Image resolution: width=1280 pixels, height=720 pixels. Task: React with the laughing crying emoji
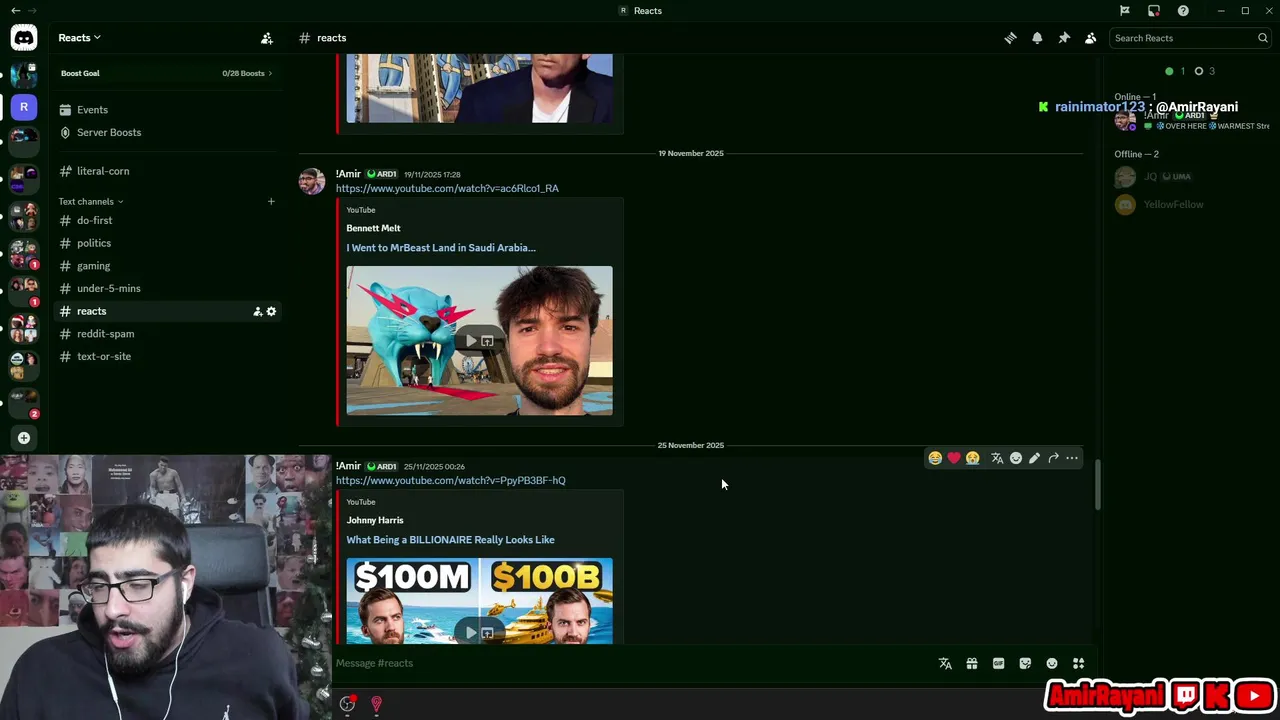point(935,458)
